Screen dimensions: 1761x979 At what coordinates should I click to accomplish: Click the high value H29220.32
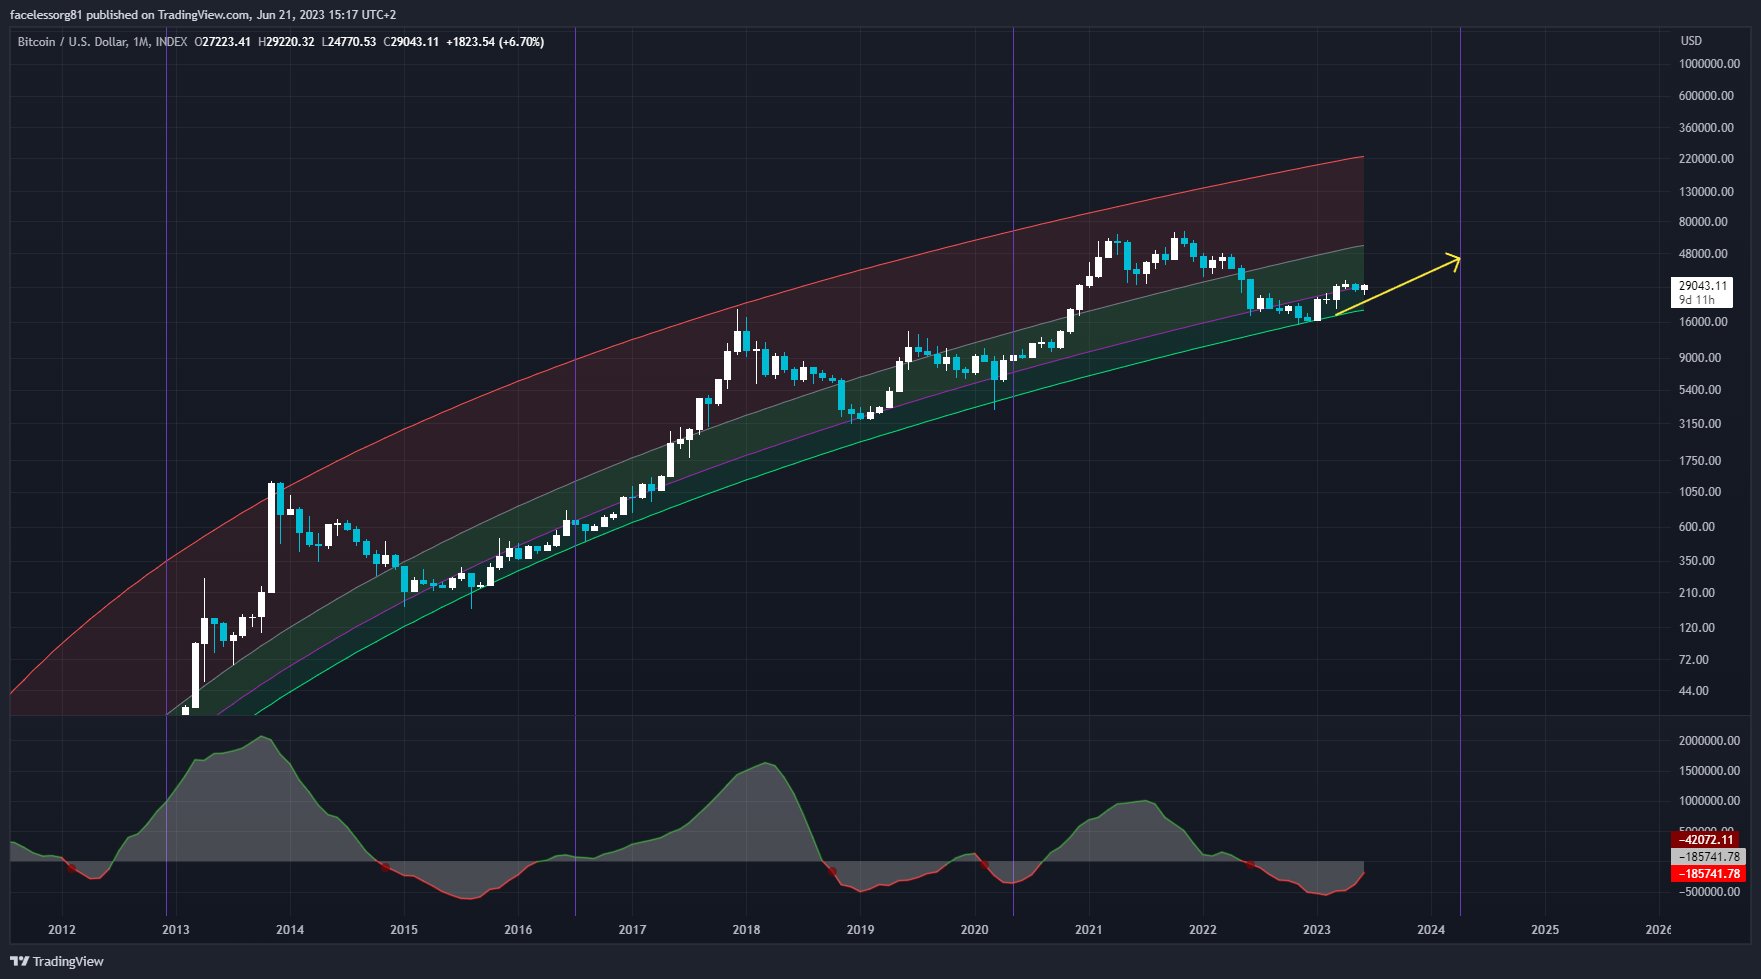pyautogui.click(x=286, y=42)
